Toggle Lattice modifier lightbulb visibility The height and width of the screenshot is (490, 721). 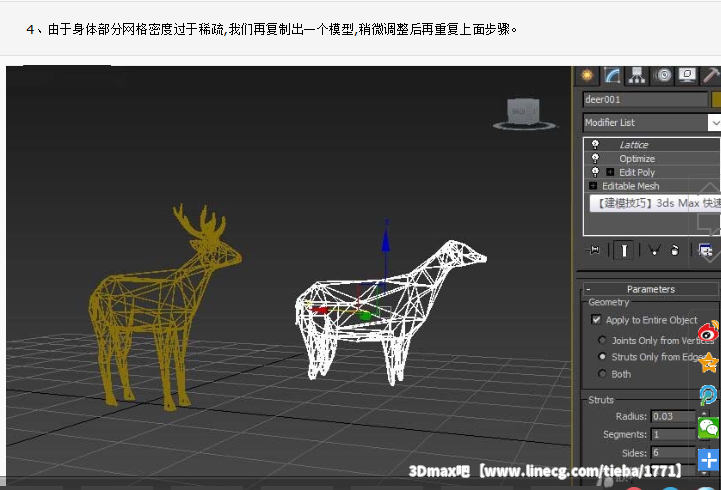pyautogui.click(x=595, y=144)
